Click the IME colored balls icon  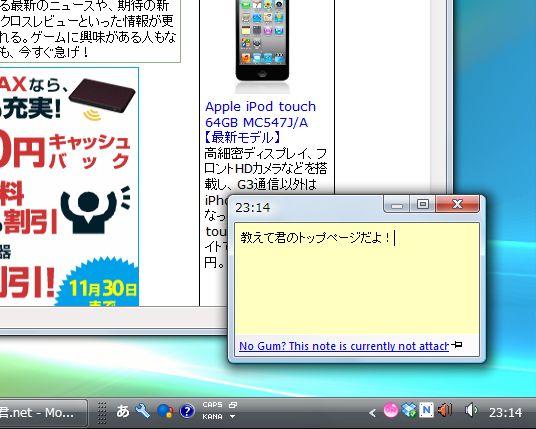(165, 411)
